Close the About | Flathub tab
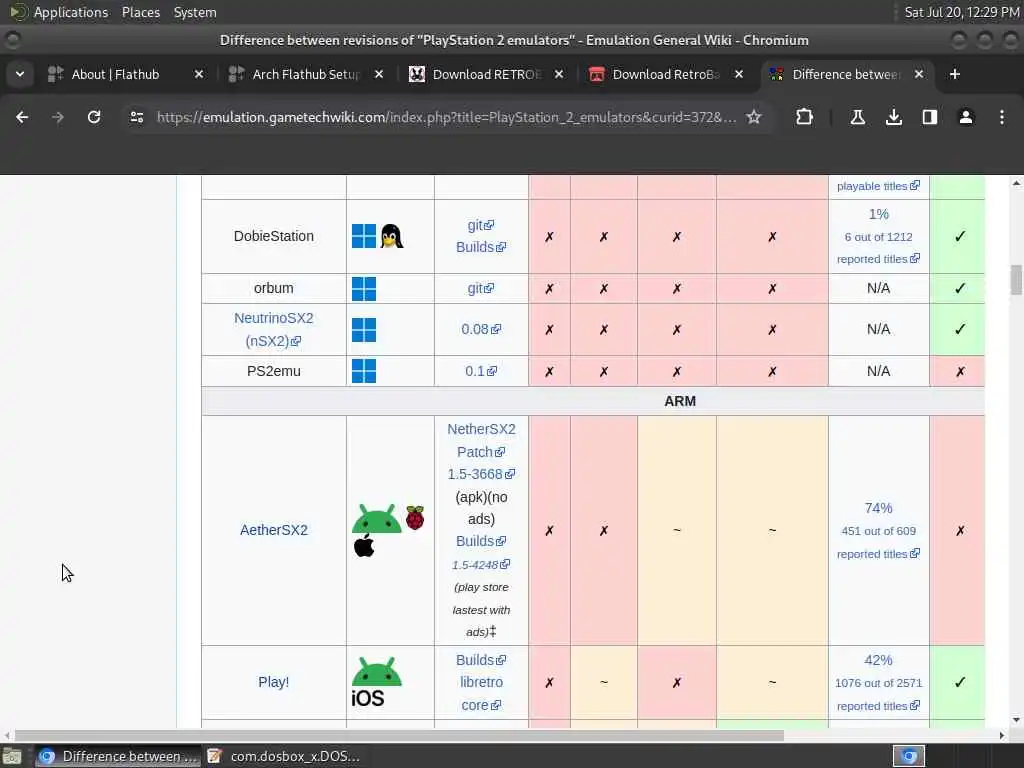Image resolution: width=1024 pixels, height=768 pixels. tap(199, 74)
